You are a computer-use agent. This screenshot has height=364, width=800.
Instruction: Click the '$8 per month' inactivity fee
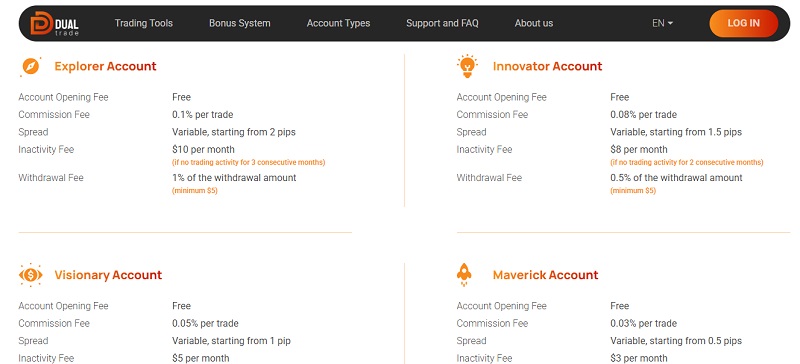tap(639, 150)
